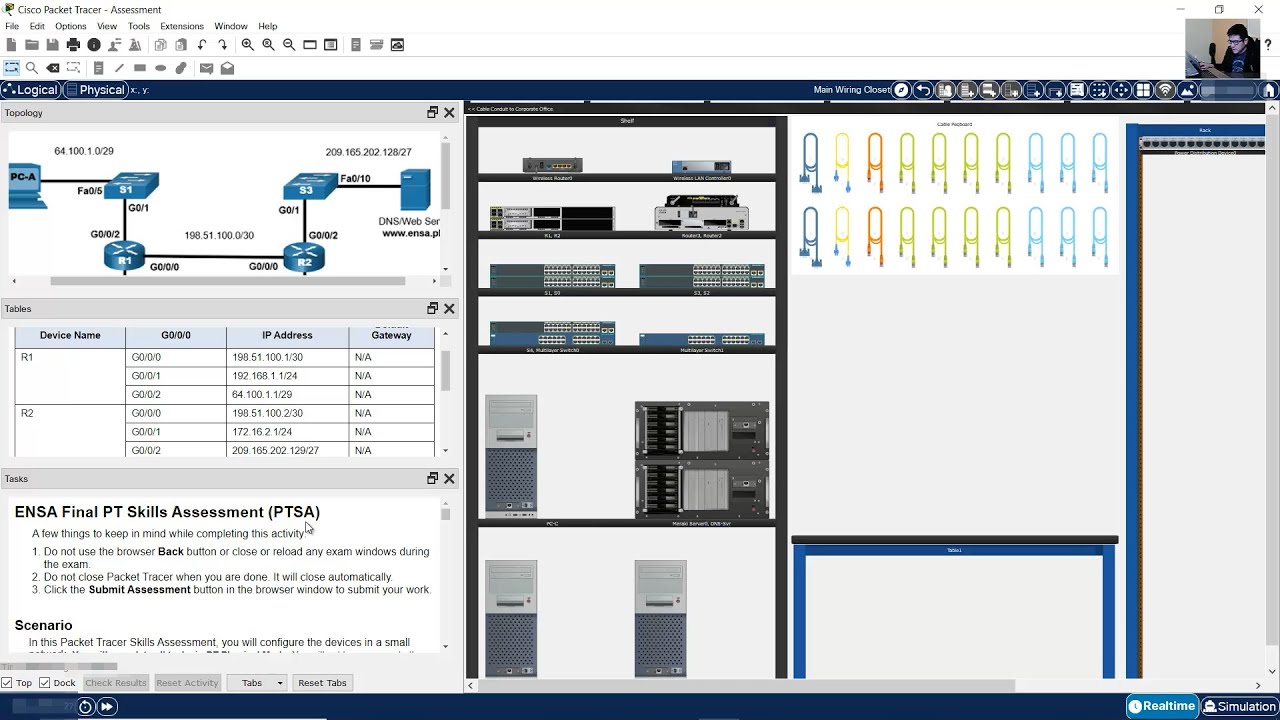The height and width of the screenshot is (720, 1280).
Task: Open the Extensions menu
Action: pos(182,26)
